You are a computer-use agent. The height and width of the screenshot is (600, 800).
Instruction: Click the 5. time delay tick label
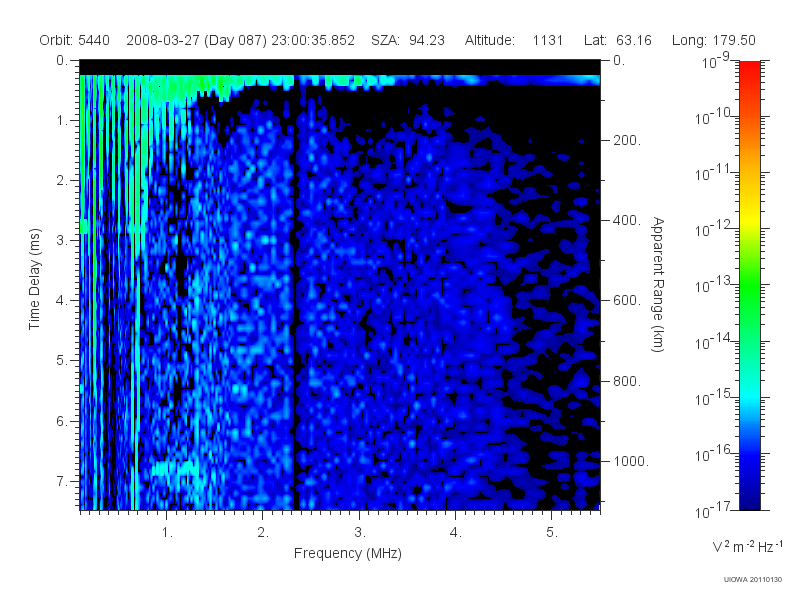tap(62, 361)
